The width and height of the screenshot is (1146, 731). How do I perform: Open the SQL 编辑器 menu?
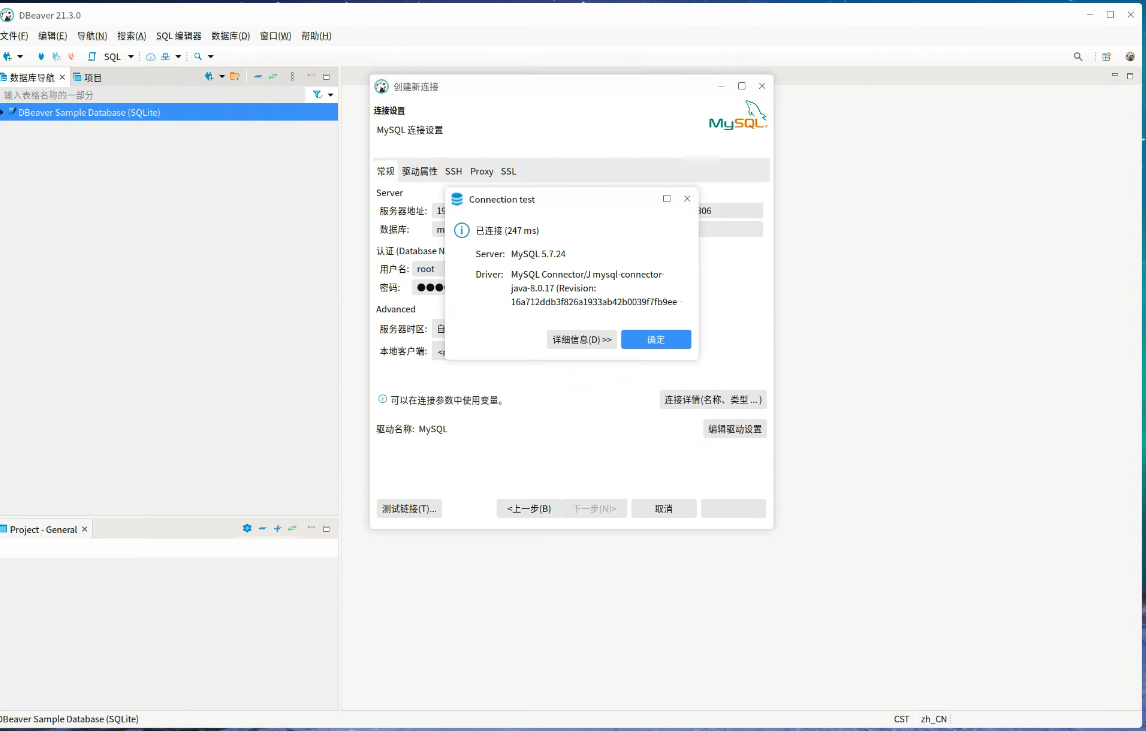click(x=178, y=36)
